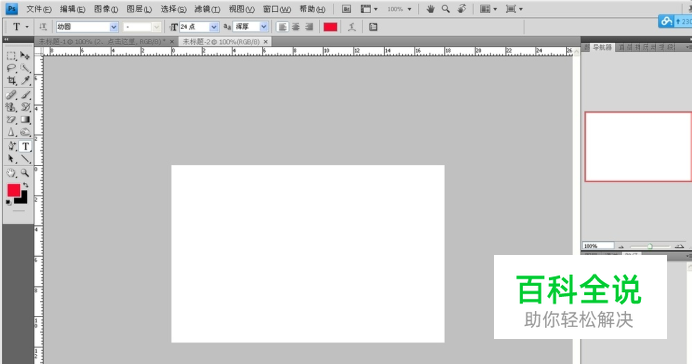
Task: Close the 未标题-1 document tab
Action: tap(172, 41)
